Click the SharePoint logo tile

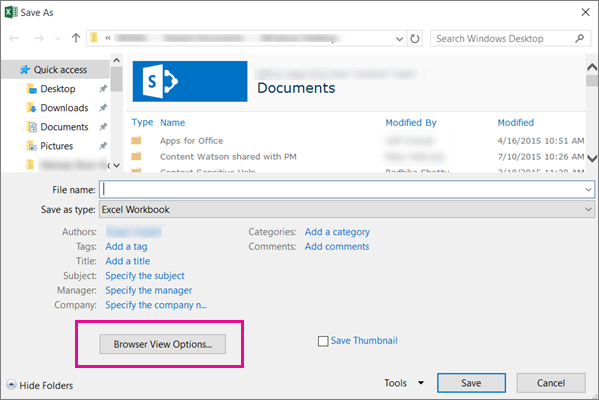(190, 81)
